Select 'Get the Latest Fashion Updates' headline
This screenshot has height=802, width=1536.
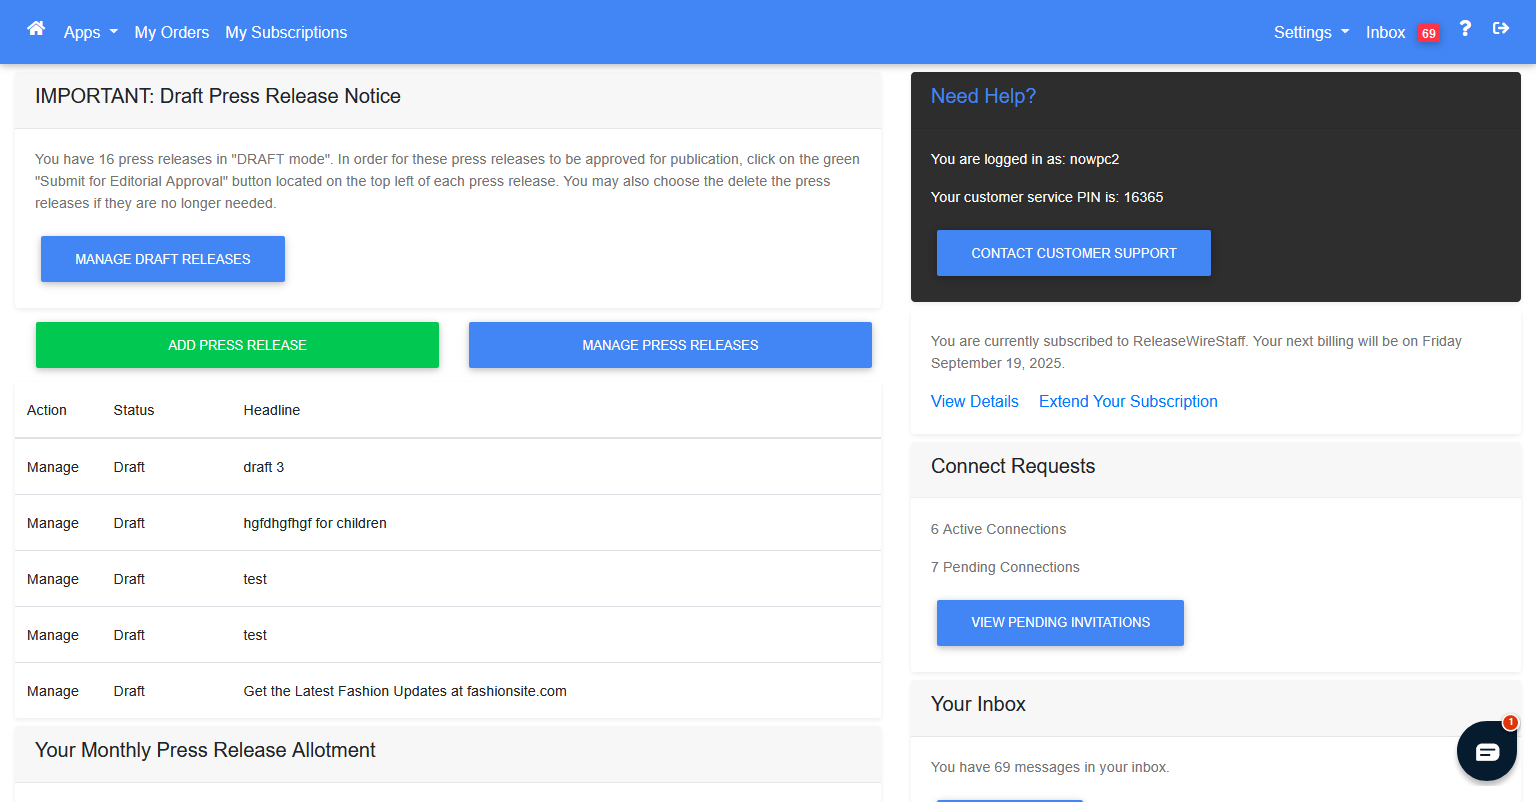[x=405, y=691]
